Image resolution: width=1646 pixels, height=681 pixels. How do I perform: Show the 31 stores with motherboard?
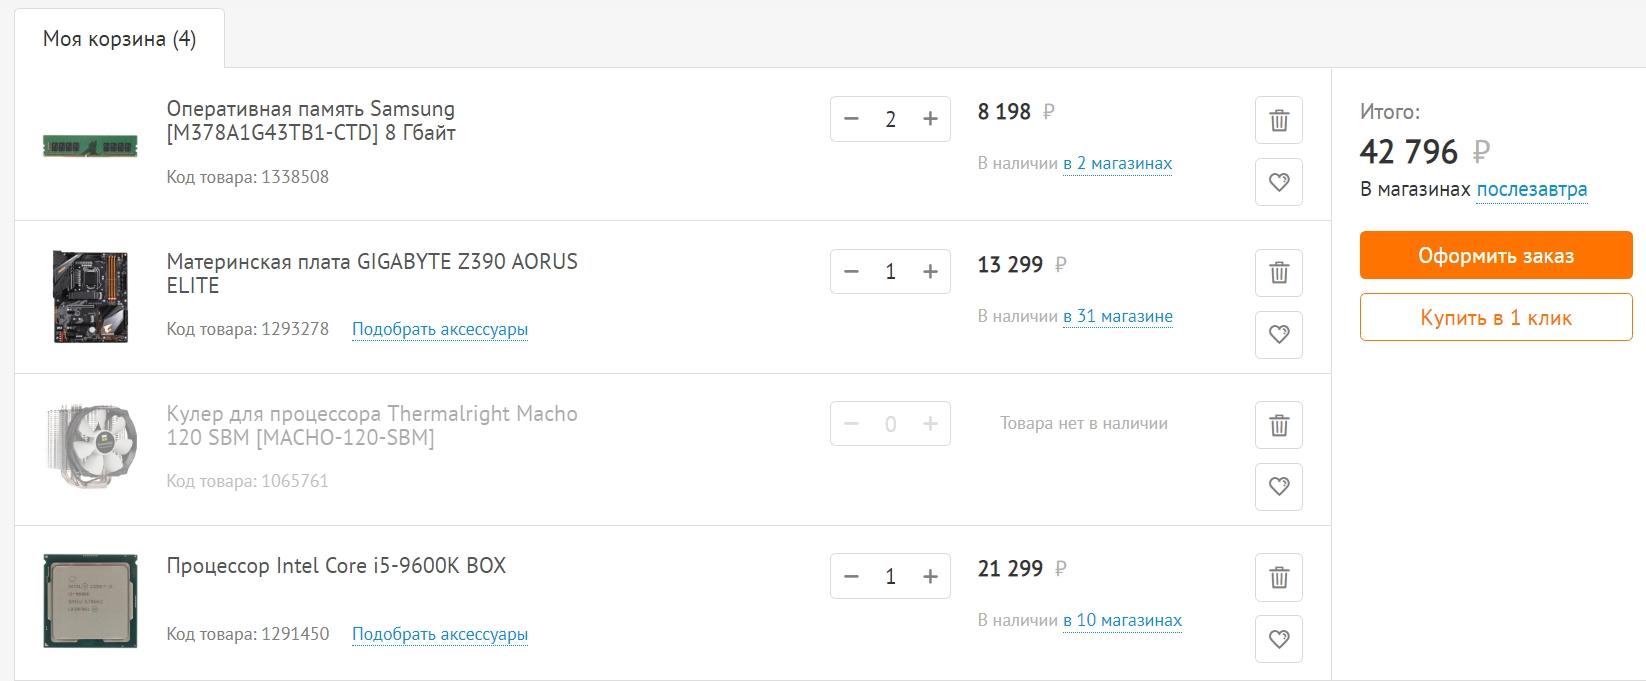[x=1117, y=317]
